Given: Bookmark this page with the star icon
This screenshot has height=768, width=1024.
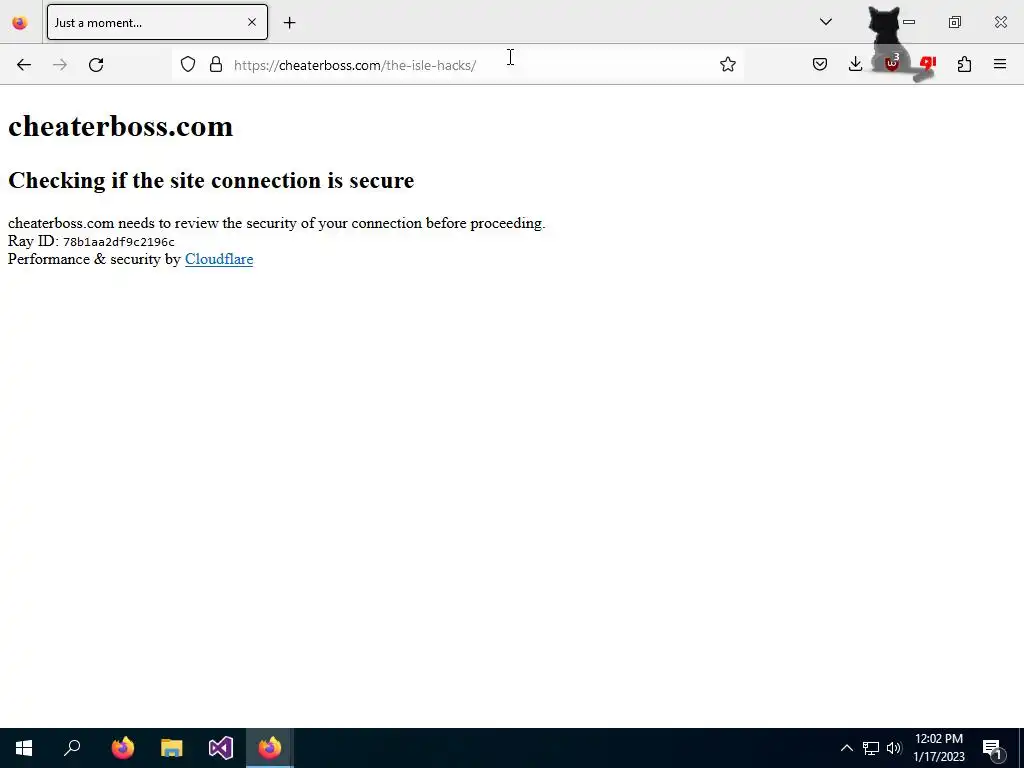Looking at the screenshot, I should pos(728,64).
